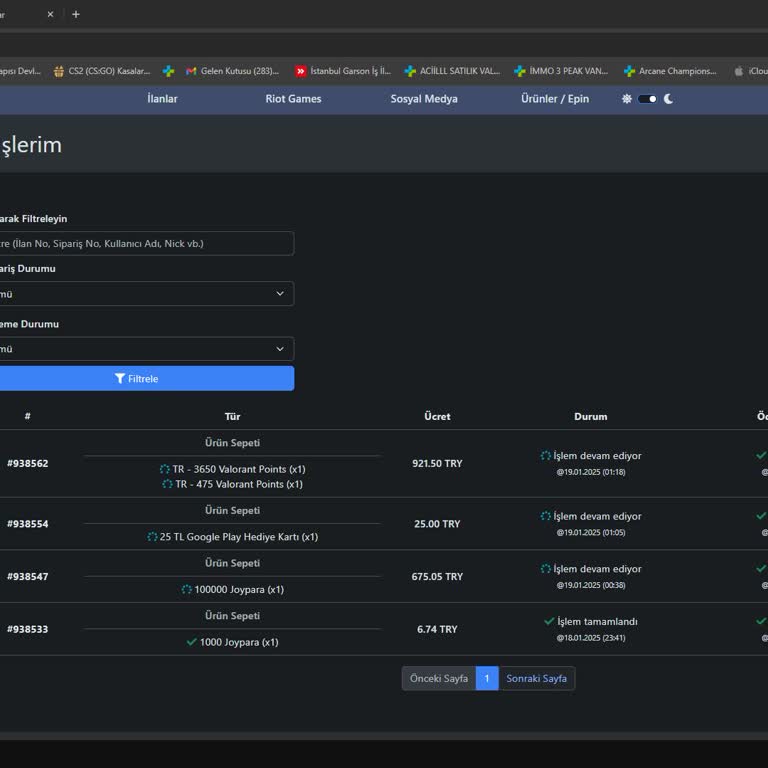Click the moon dark-mode icon
Viewport: 768px width, 768px height.
[668, 99]
